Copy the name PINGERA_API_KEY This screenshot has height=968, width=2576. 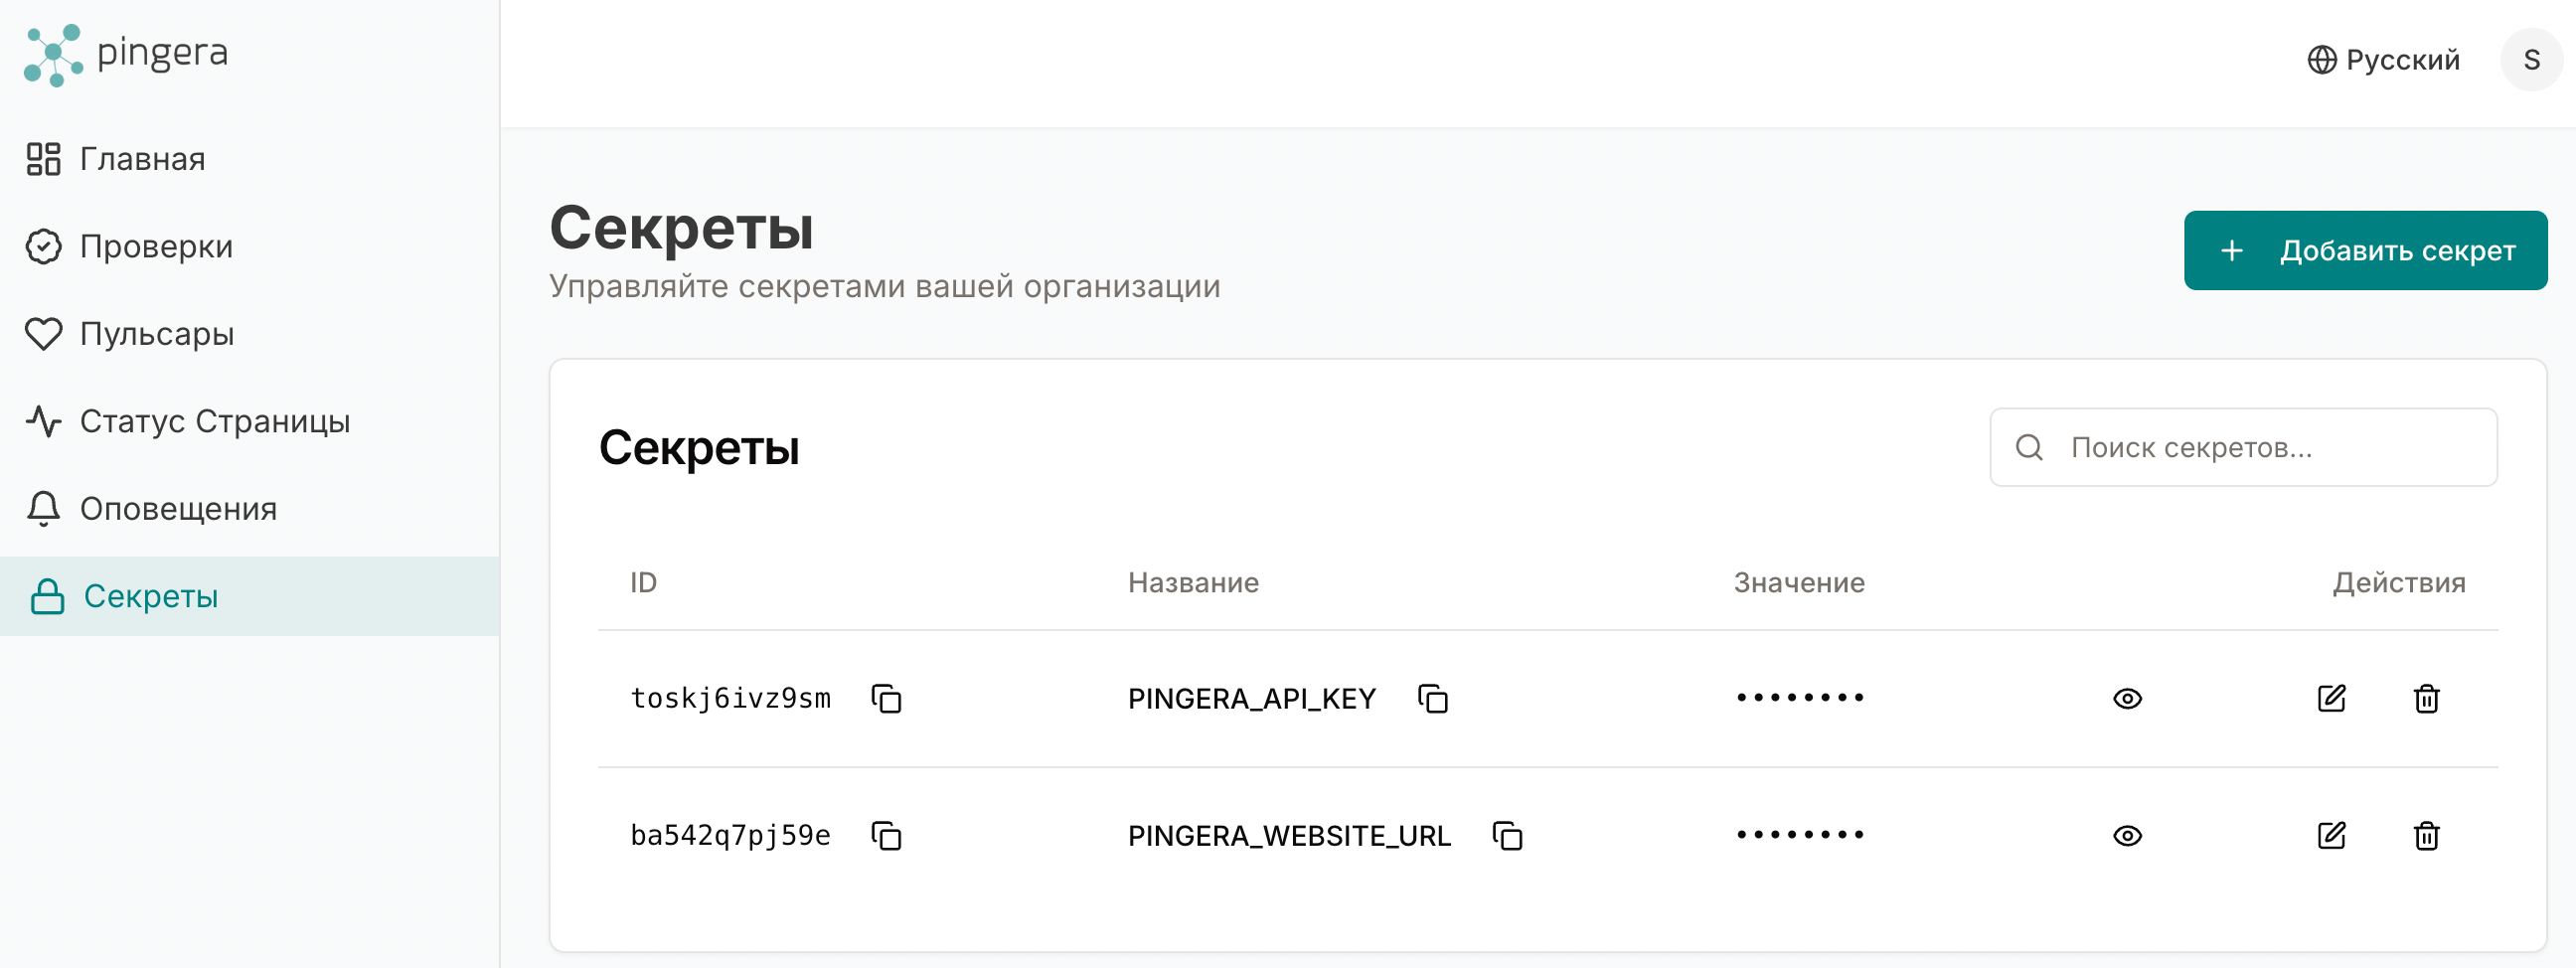[1432, 698]
